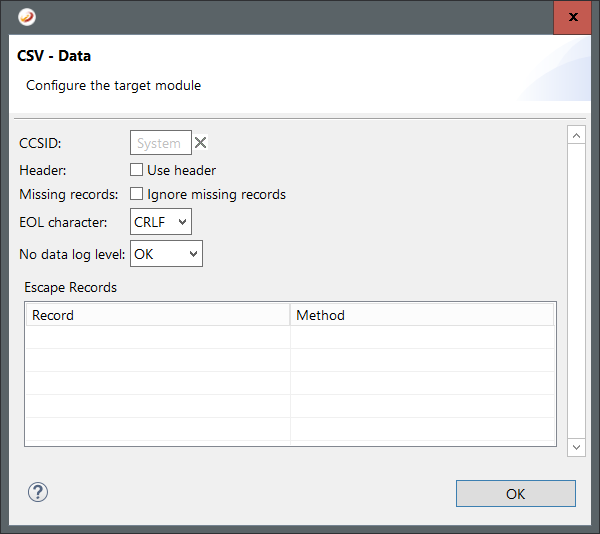Viewport: 600px width, 534px height.
Task: Clear the CCSID field with the X icon
Action: tap(200, 143)
